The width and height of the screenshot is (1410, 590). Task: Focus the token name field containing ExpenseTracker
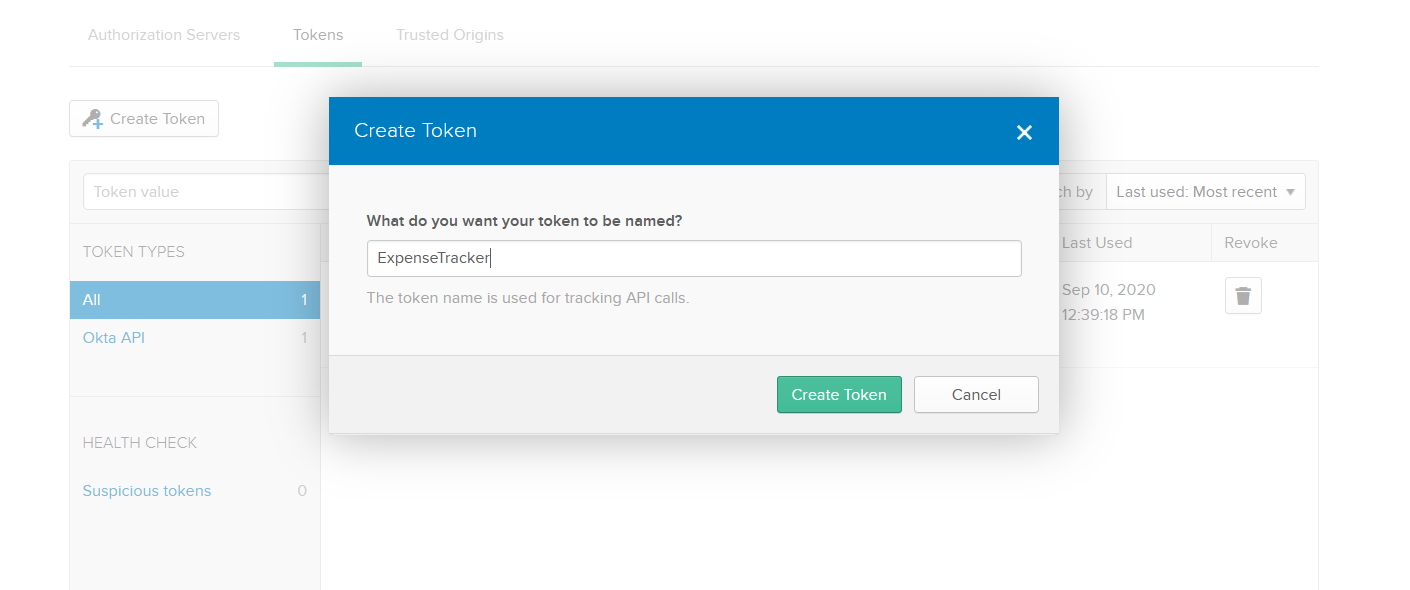click(x=694, y=258)
